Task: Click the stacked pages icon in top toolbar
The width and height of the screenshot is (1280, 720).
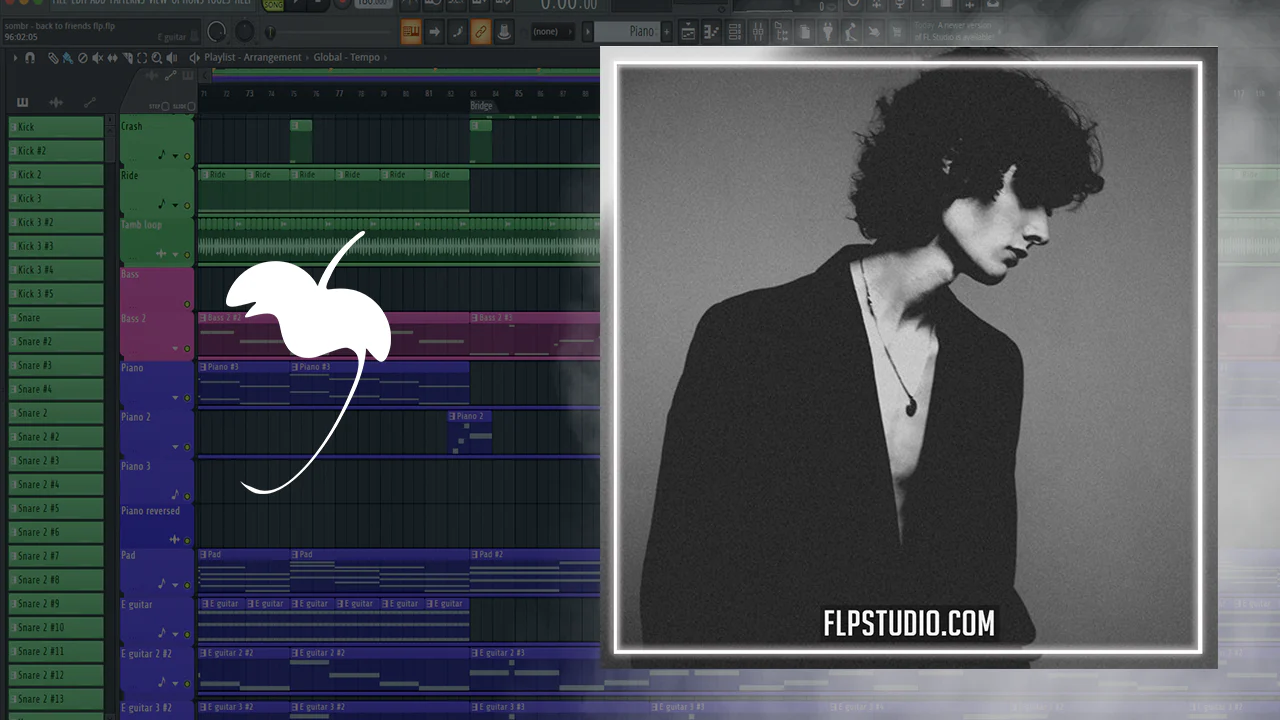Action: [806, 32]
